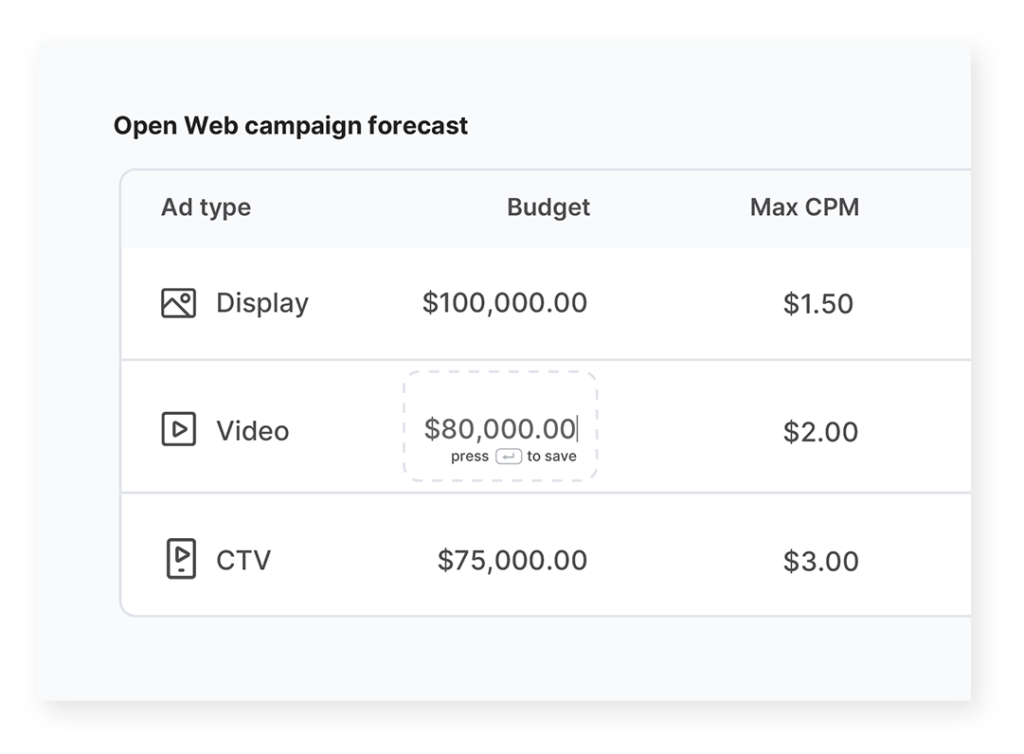The width and height of the screenshot is (1024, 754).
Task: Select the $3.00 Max CPM for CTV
Action: coord(822,560)
